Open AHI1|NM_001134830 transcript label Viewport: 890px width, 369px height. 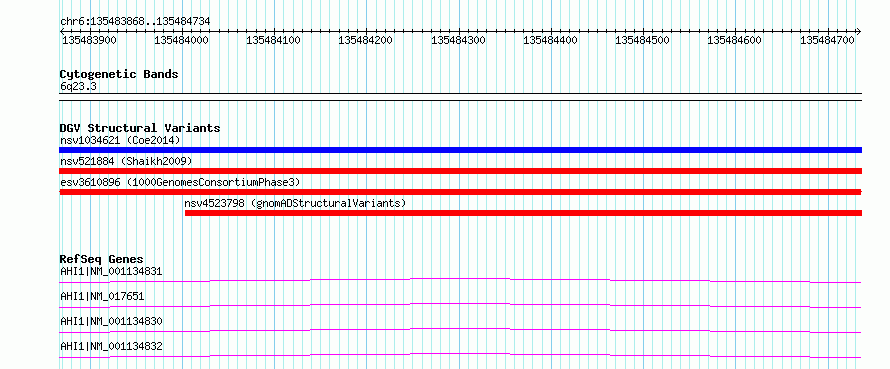[111, 321]
